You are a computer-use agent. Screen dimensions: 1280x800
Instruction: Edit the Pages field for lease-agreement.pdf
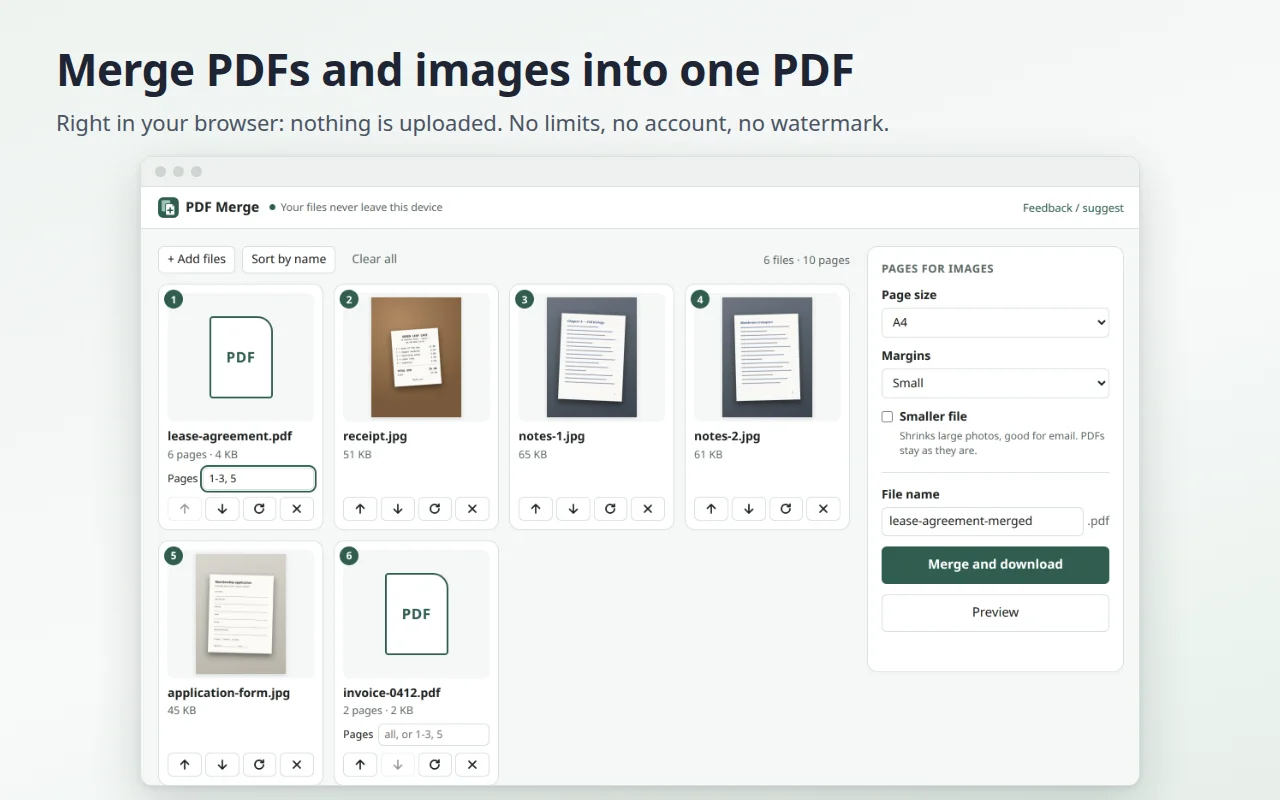(258, 479)
